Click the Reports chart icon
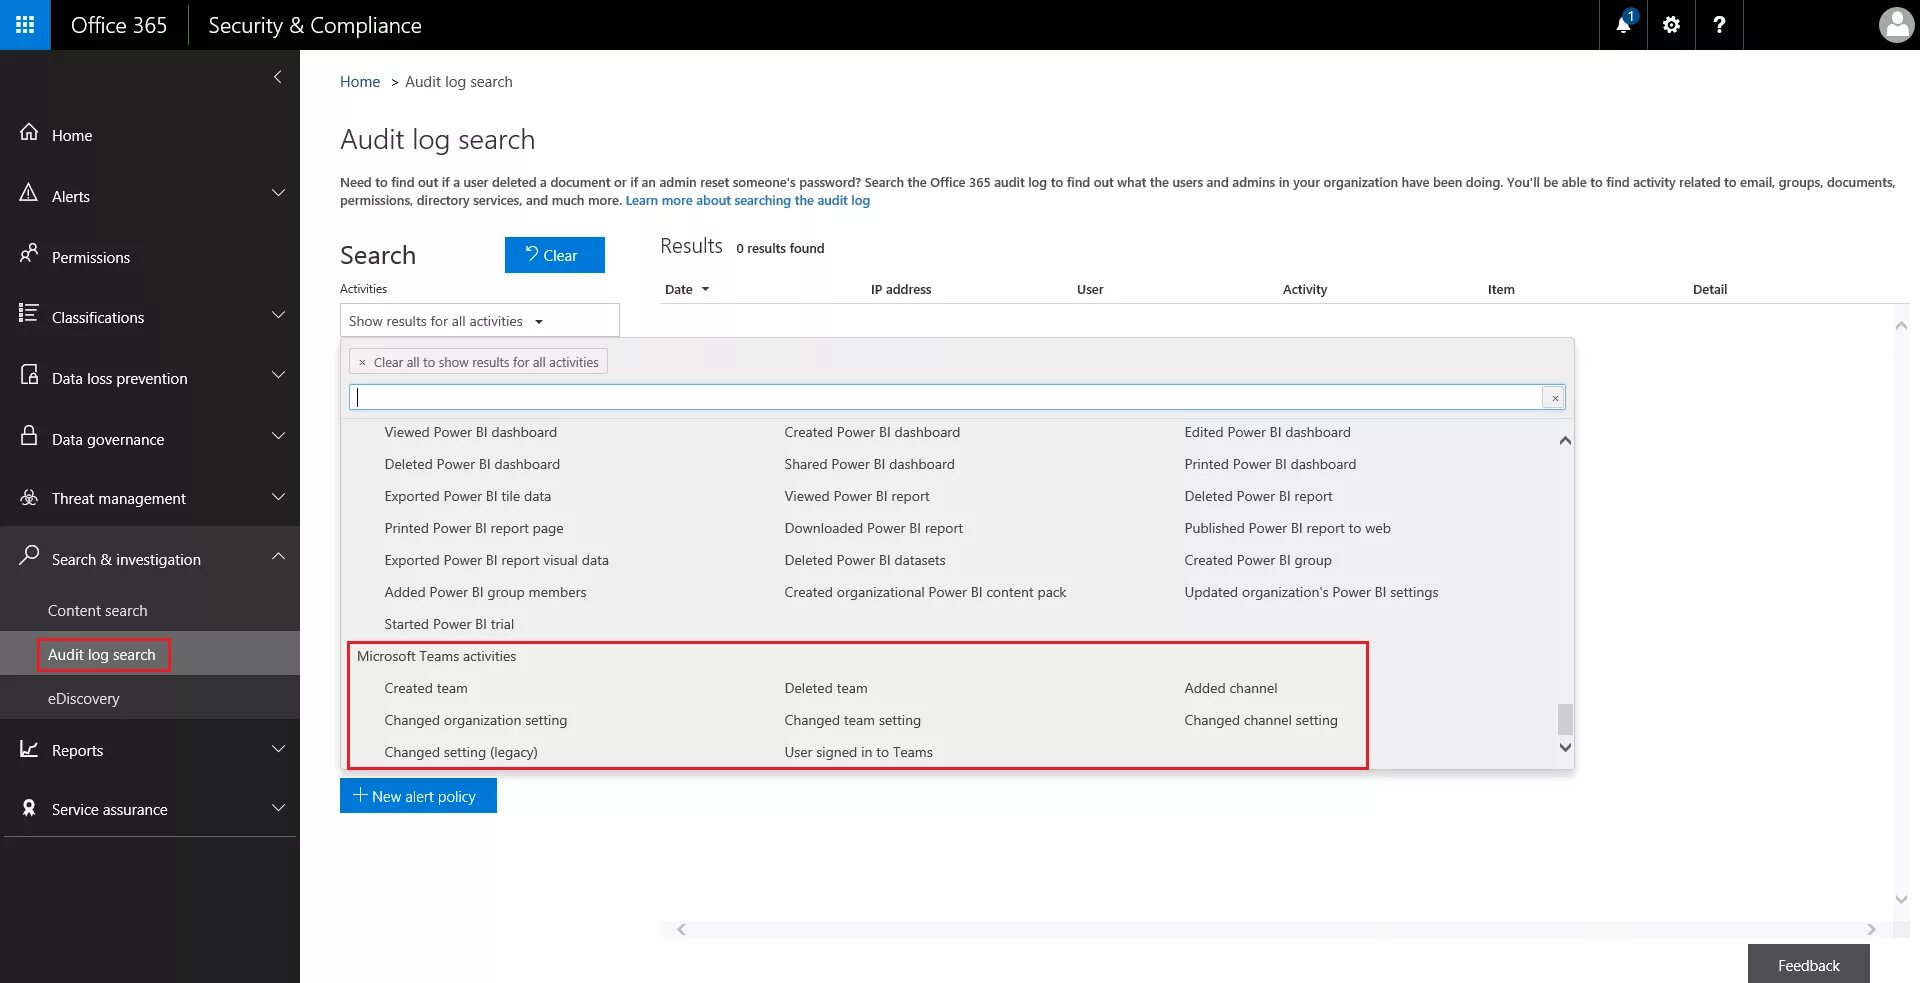 click(x=29, y=748)
